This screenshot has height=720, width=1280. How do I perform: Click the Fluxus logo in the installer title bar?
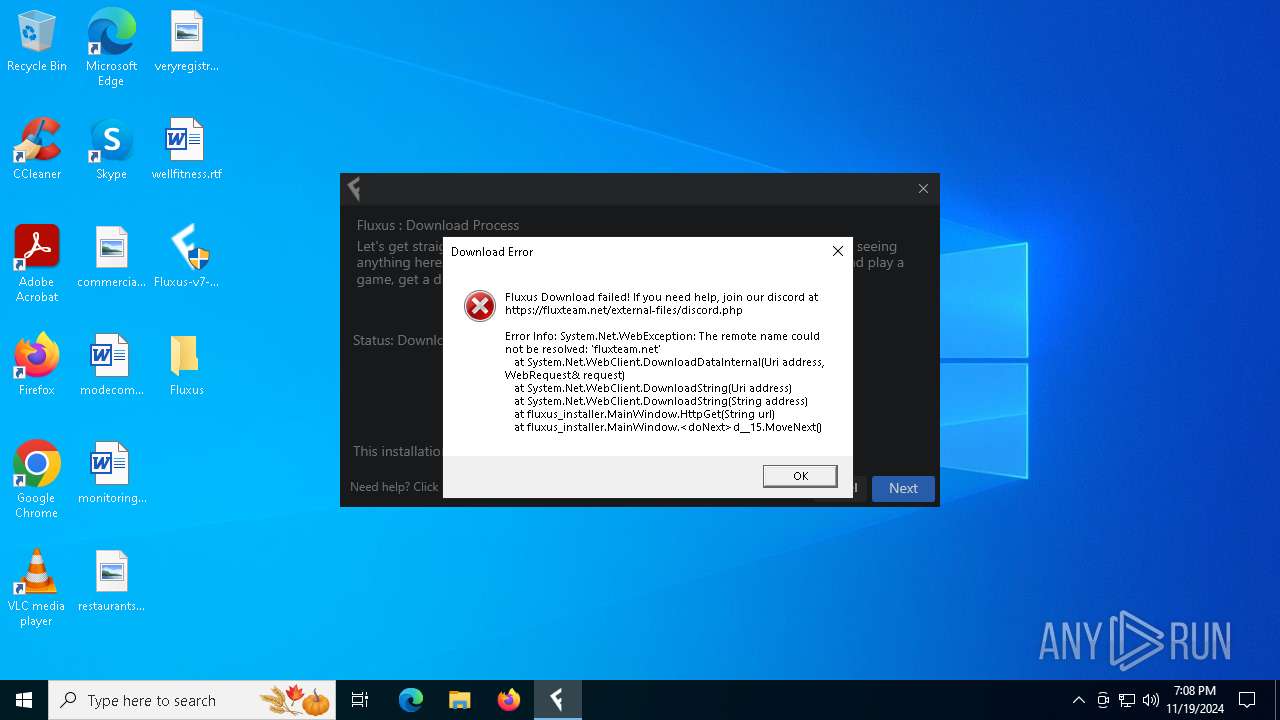coord(354,188)
